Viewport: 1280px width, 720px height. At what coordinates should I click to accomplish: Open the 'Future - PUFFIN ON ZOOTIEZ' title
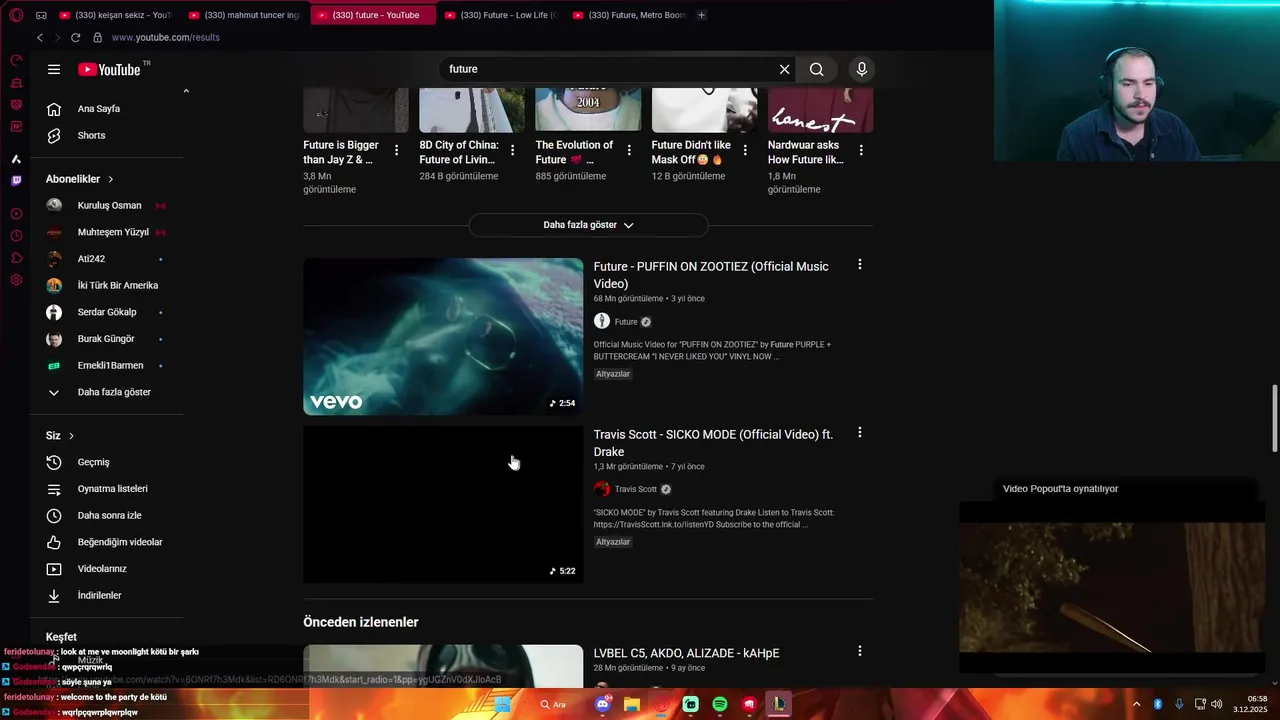tap(711, 275)
